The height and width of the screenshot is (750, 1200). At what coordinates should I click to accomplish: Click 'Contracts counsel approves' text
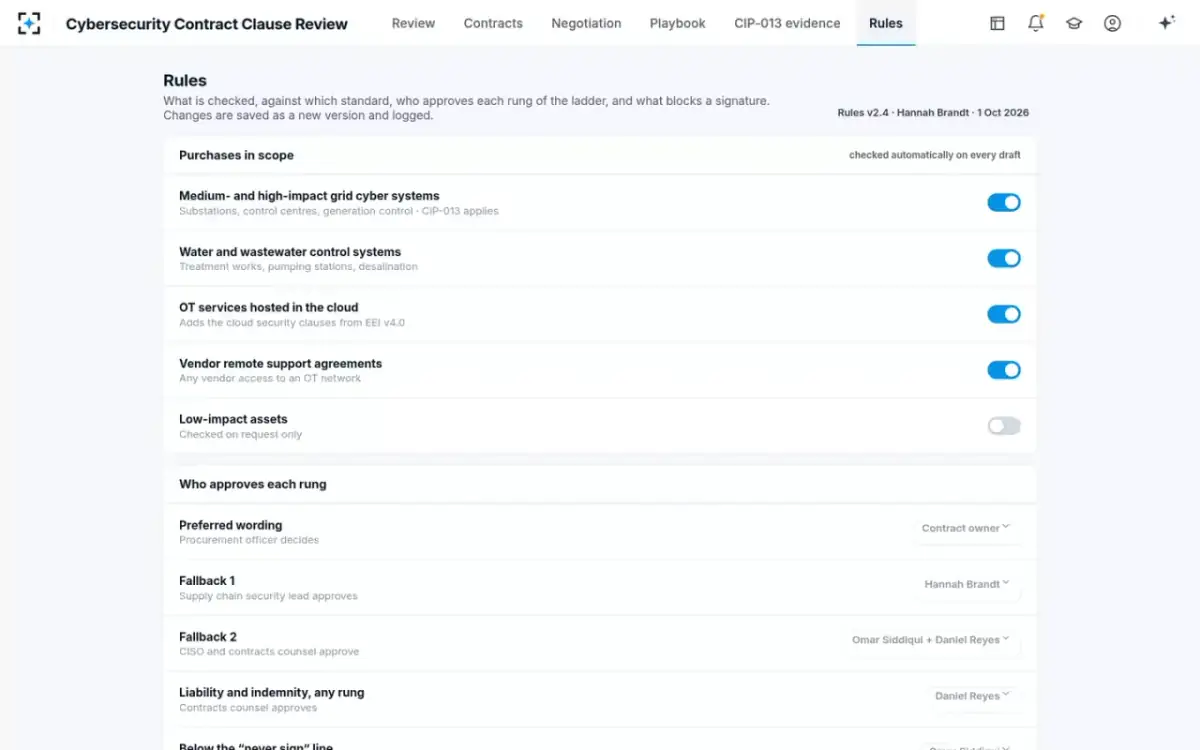(248, 708)
